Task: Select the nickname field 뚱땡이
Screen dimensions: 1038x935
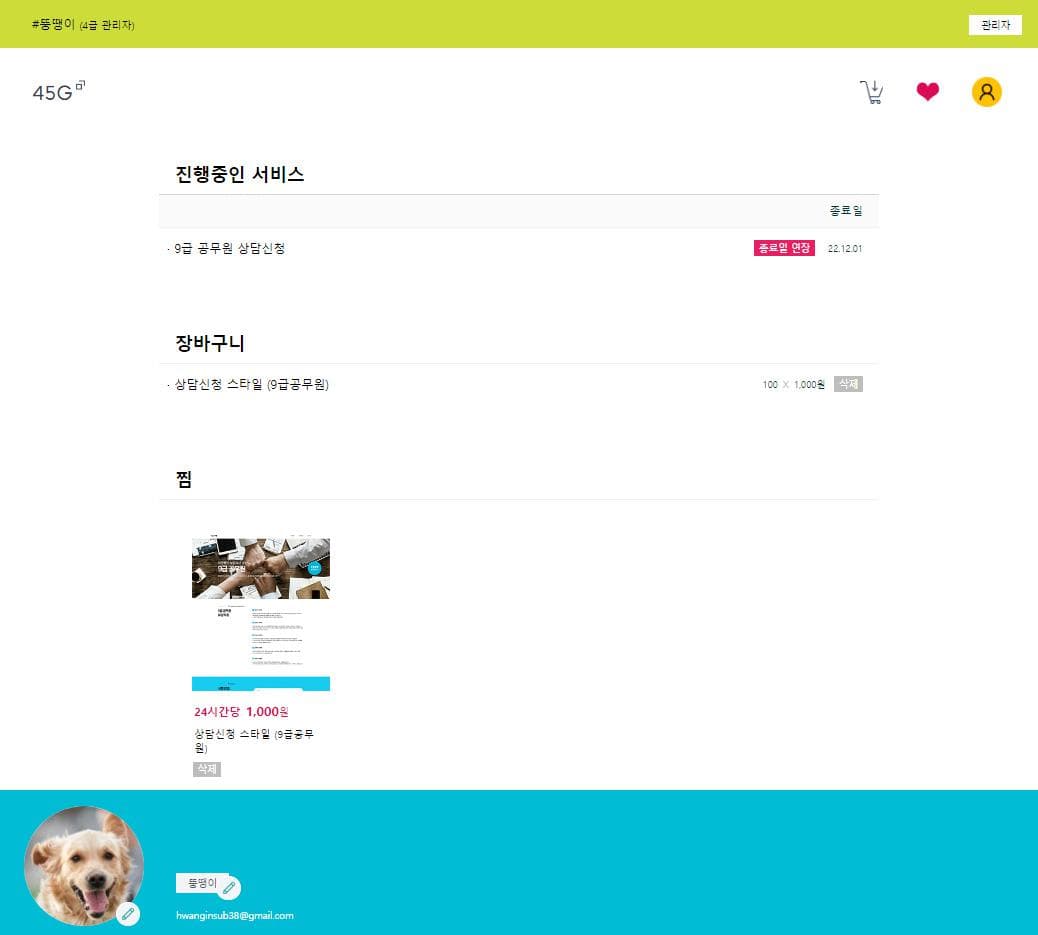Action: coord(203,883)
